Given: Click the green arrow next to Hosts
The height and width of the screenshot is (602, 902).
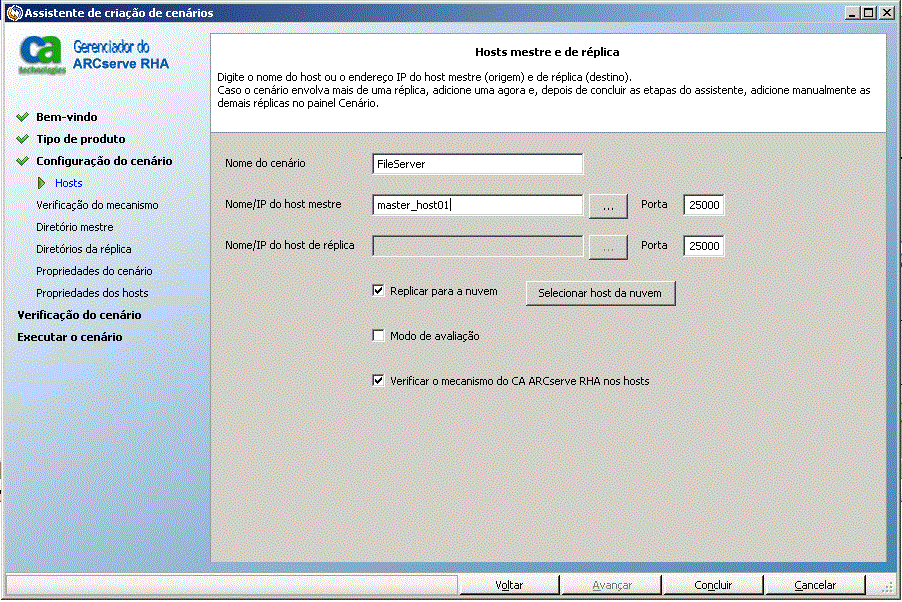Looking at the screenshot, I should (41, 183).
